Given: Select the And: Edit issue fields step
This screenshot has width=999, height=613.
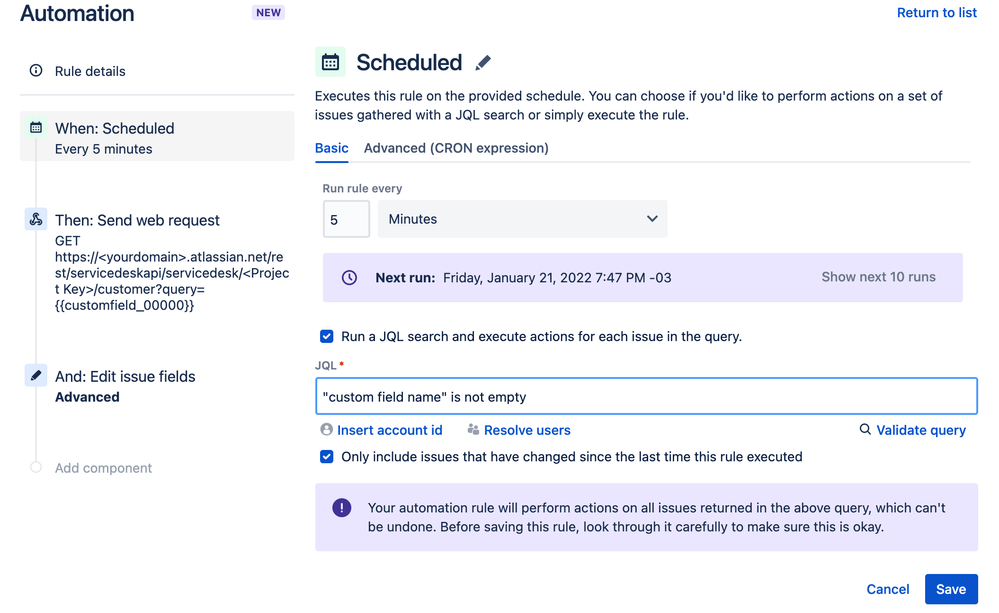Looking at the screenshot, I should coord(125,377).
